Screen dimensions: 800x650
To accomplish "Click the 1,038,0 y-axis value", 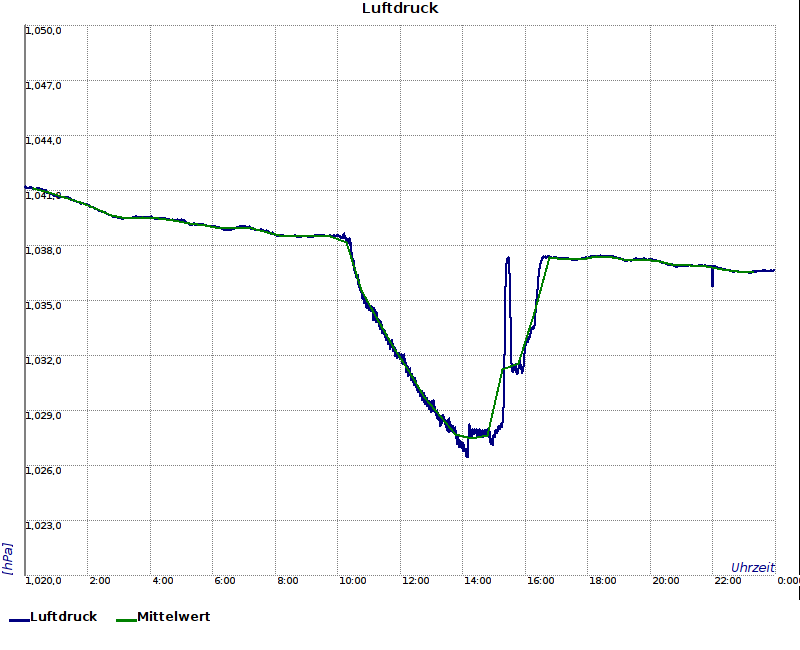I will click(x=43, y=251).
